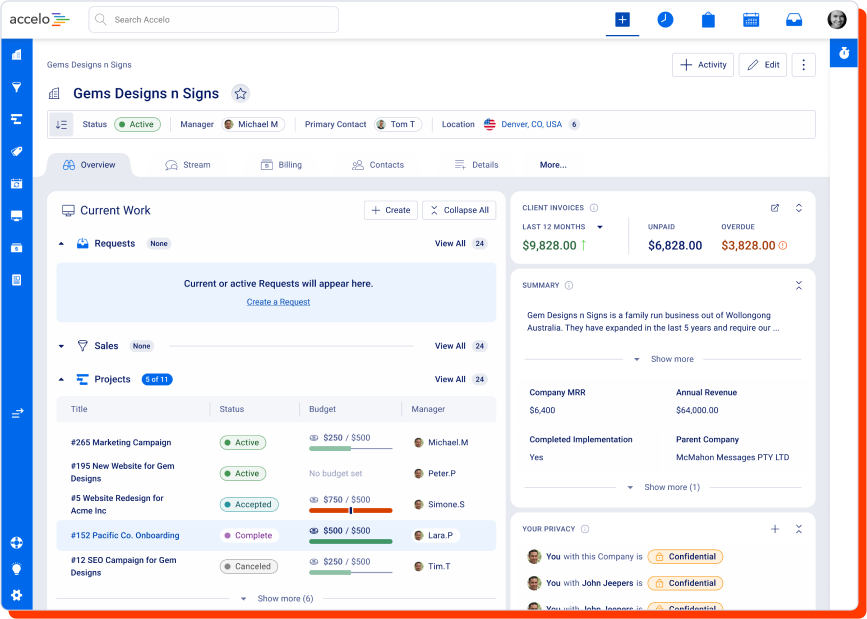This screenshot has width=867, height=619.
Task: Click the lightbulb icon in sidebar
Action: 17,569
